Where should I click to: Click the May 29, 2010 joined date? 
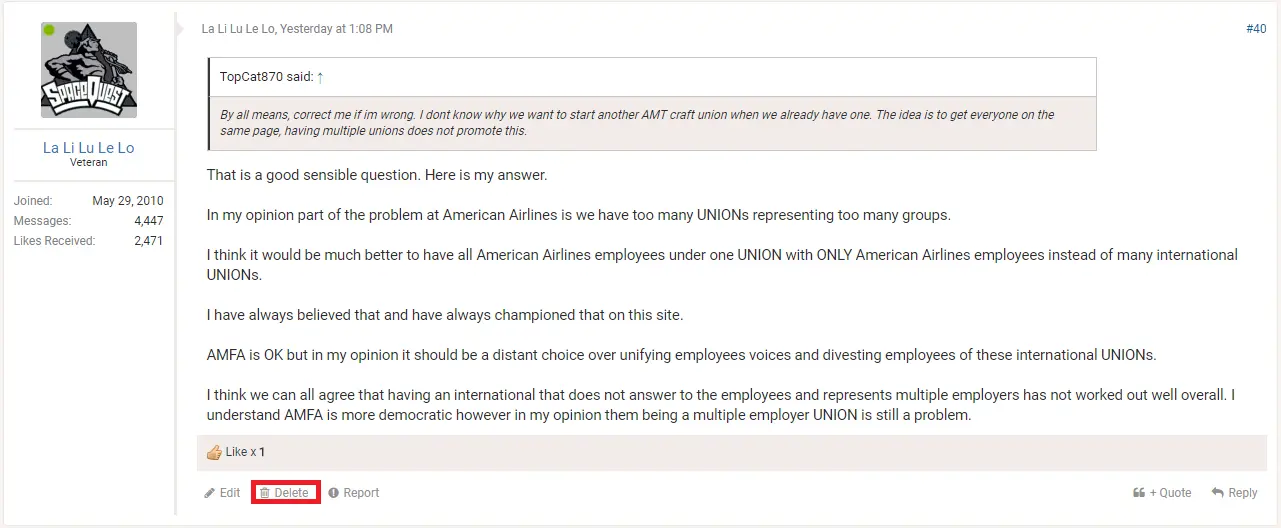(128, 201)
